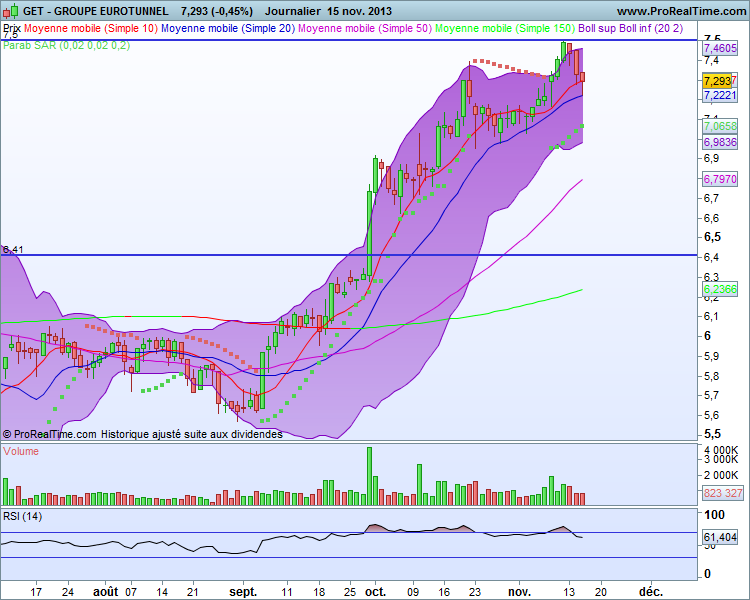
Task: Click the 15 nov. 2013 date
Action: pos(360,11)
